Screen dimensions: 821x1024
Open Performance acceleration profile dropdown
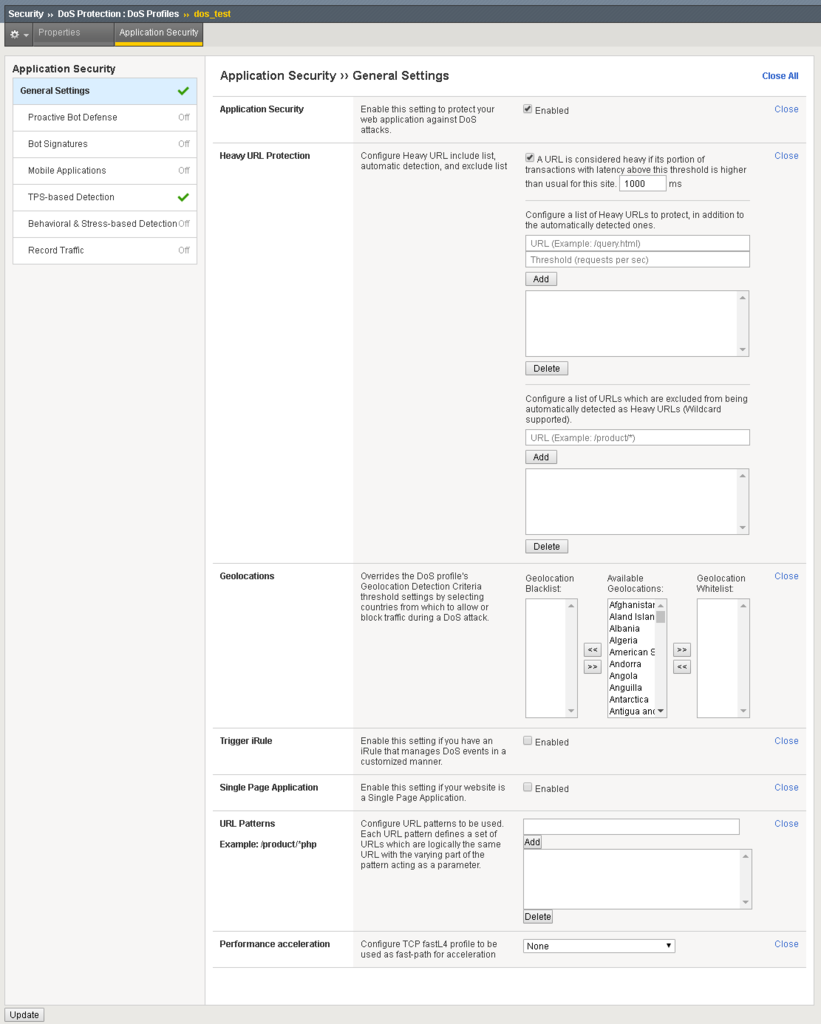[x=599, y=946]
